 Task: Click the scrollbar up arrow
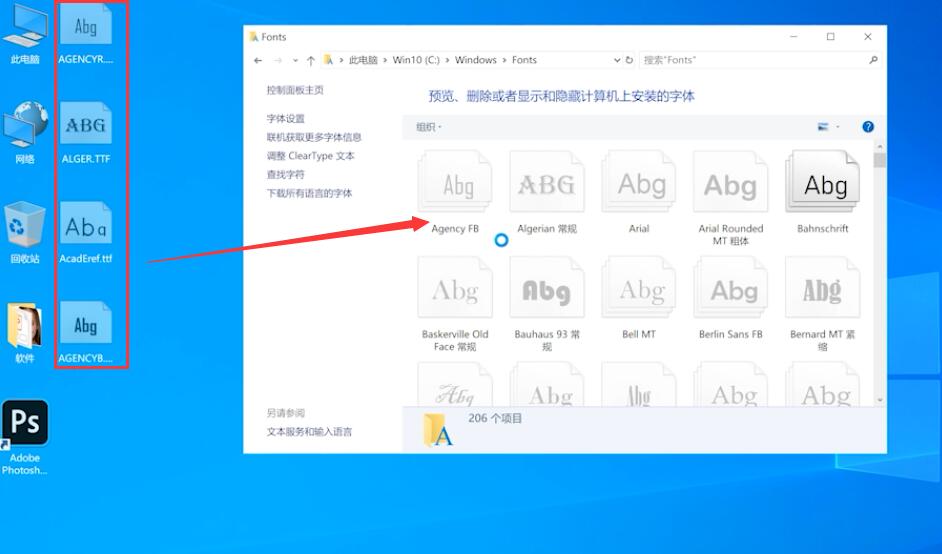point(880,146)
